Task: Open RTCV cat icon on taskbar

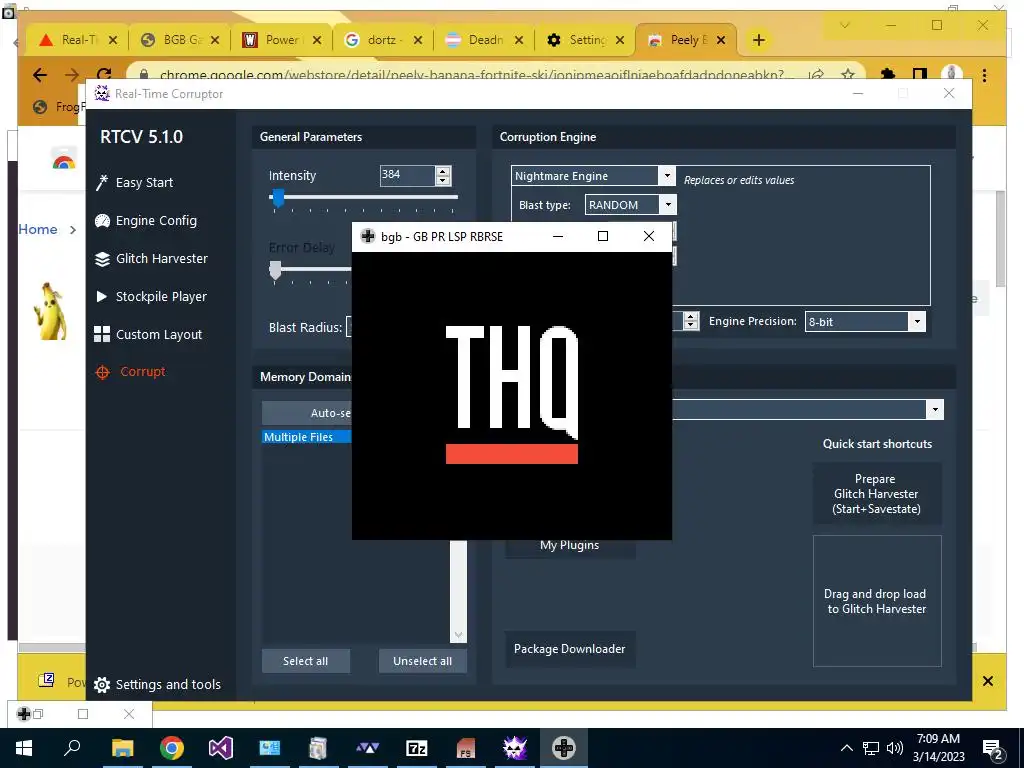Action: (515, 748)
